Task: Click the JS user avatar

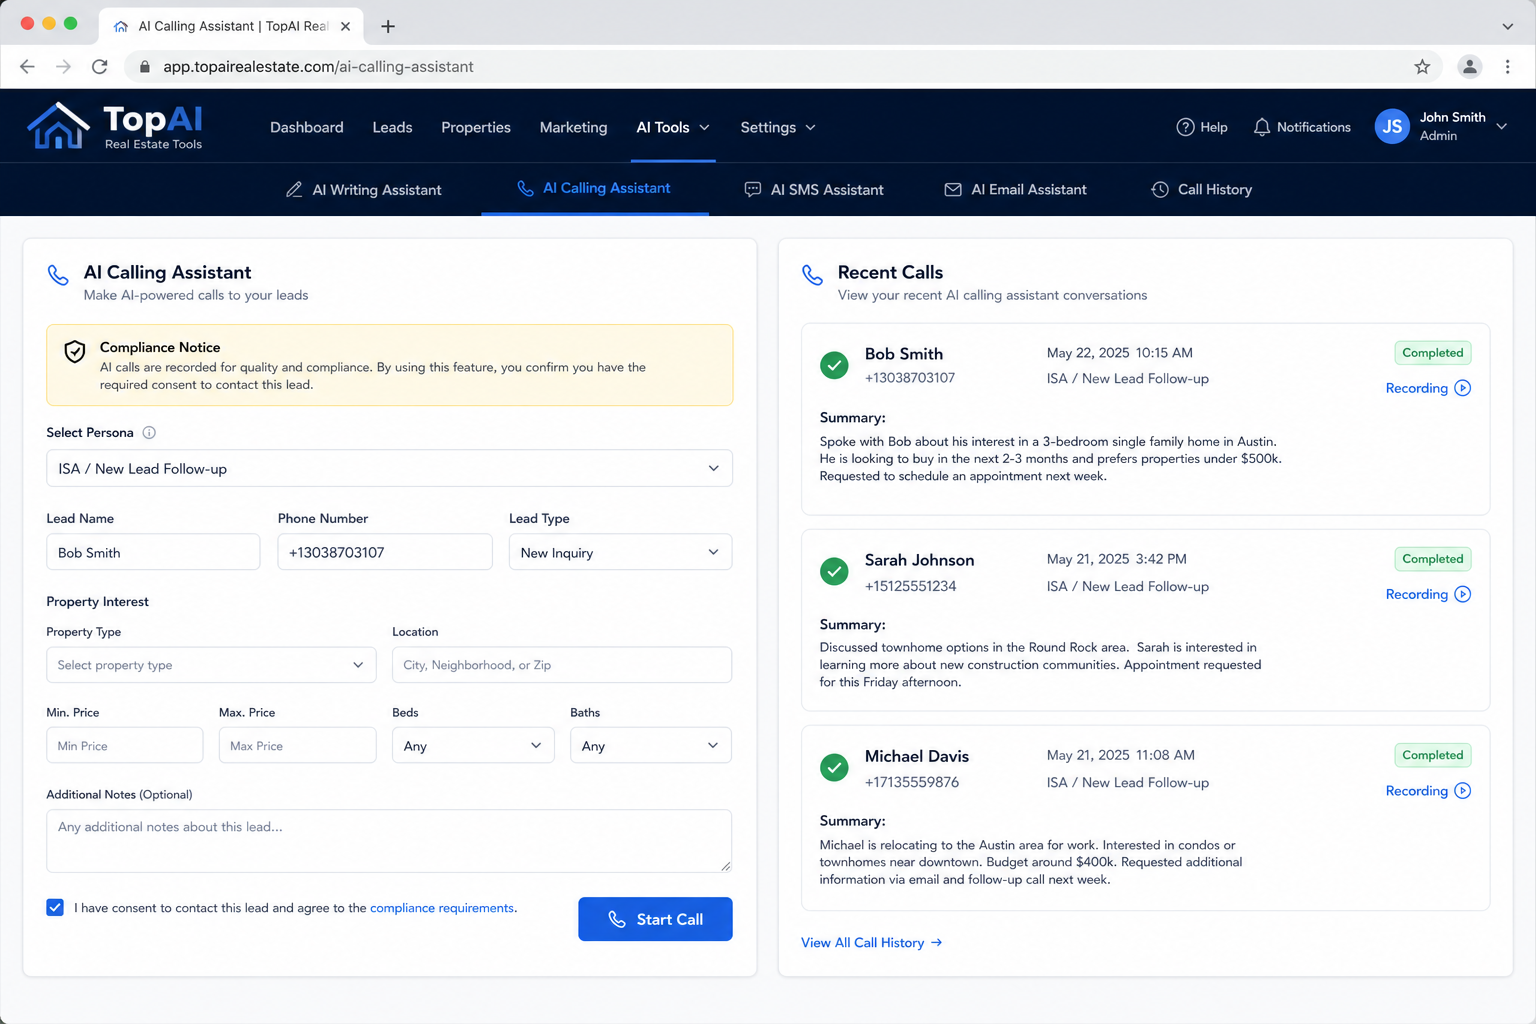Action: (1392, 127)
